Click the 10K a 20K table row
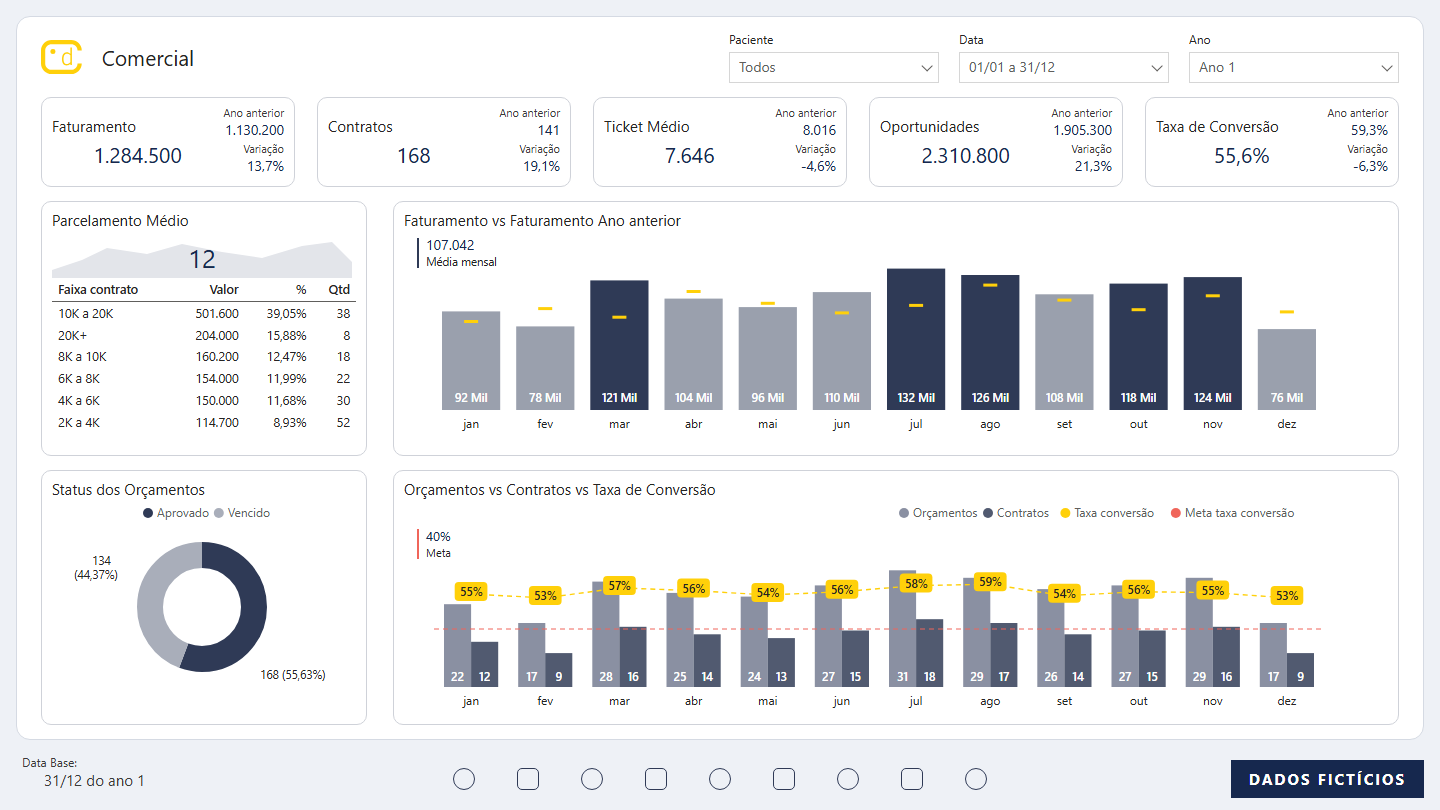This screenshot has height=810, width=1440. (x=204, y=313)
